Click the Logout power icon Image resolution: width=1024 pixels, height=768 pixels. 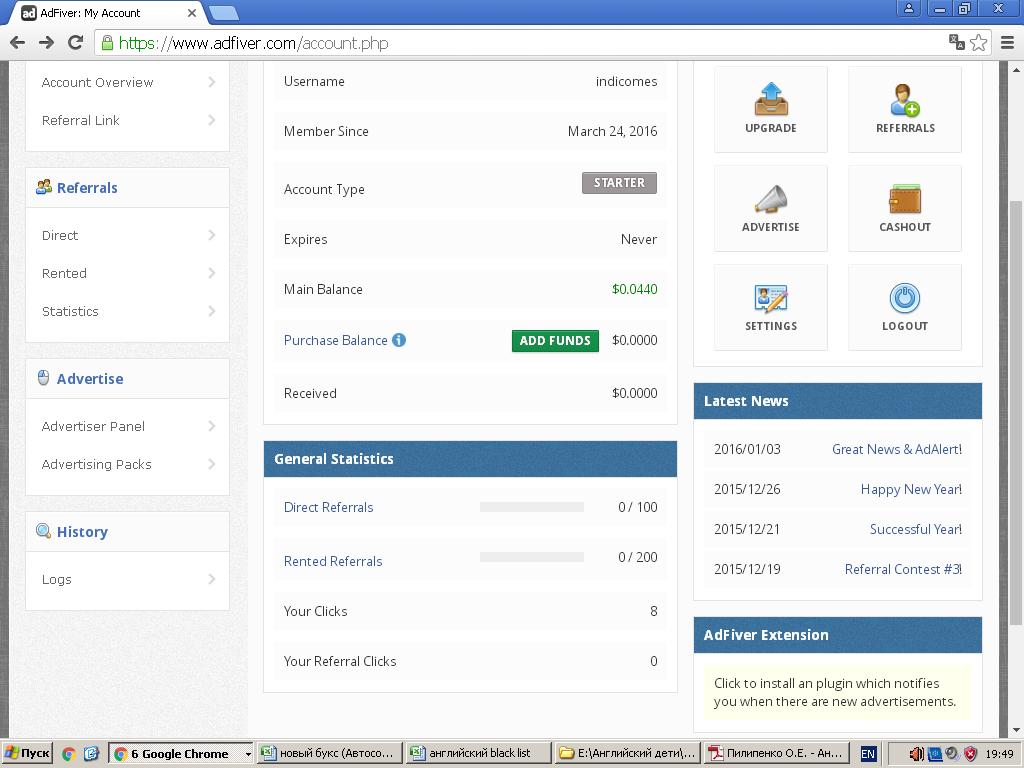pos(904,298)
